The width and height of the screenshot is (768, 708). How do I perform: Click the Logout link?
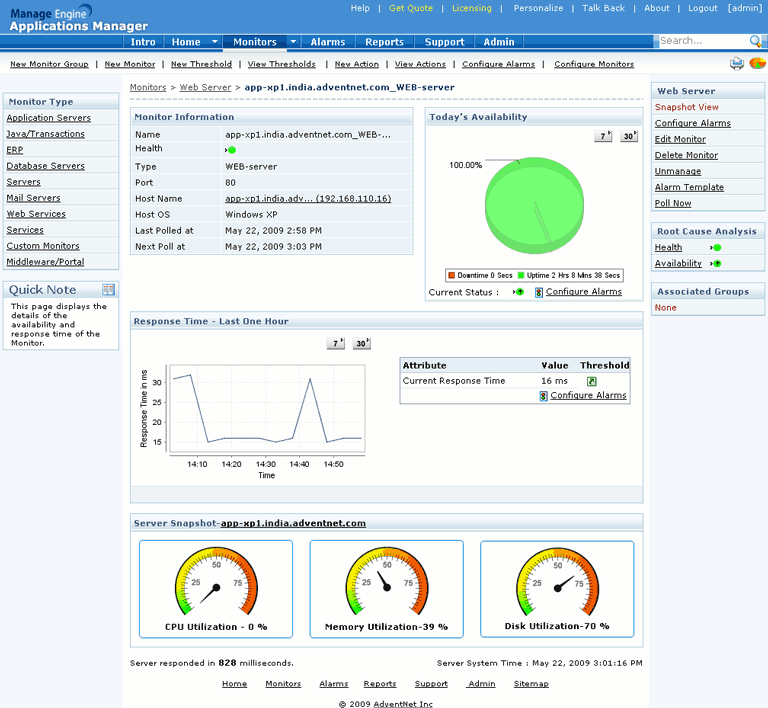tap(702, 8)
